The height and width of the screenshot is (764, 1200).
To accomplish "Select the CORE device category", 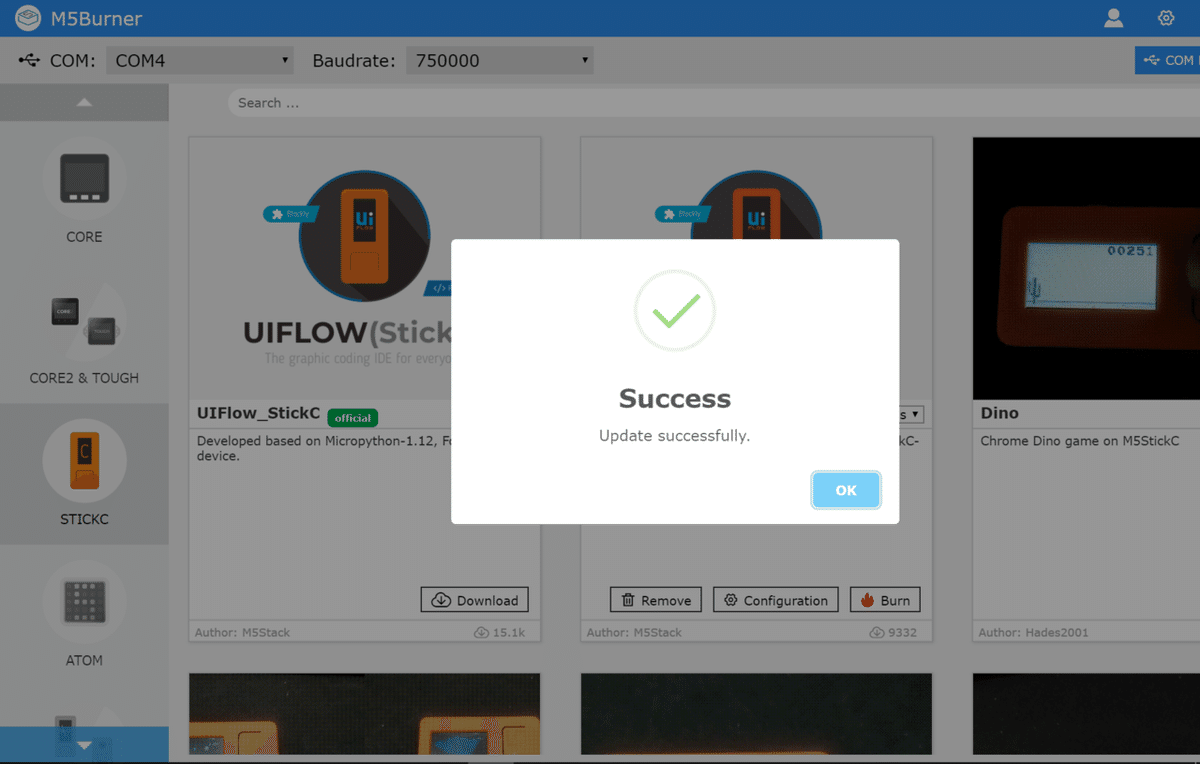I will tap(84, 192).
